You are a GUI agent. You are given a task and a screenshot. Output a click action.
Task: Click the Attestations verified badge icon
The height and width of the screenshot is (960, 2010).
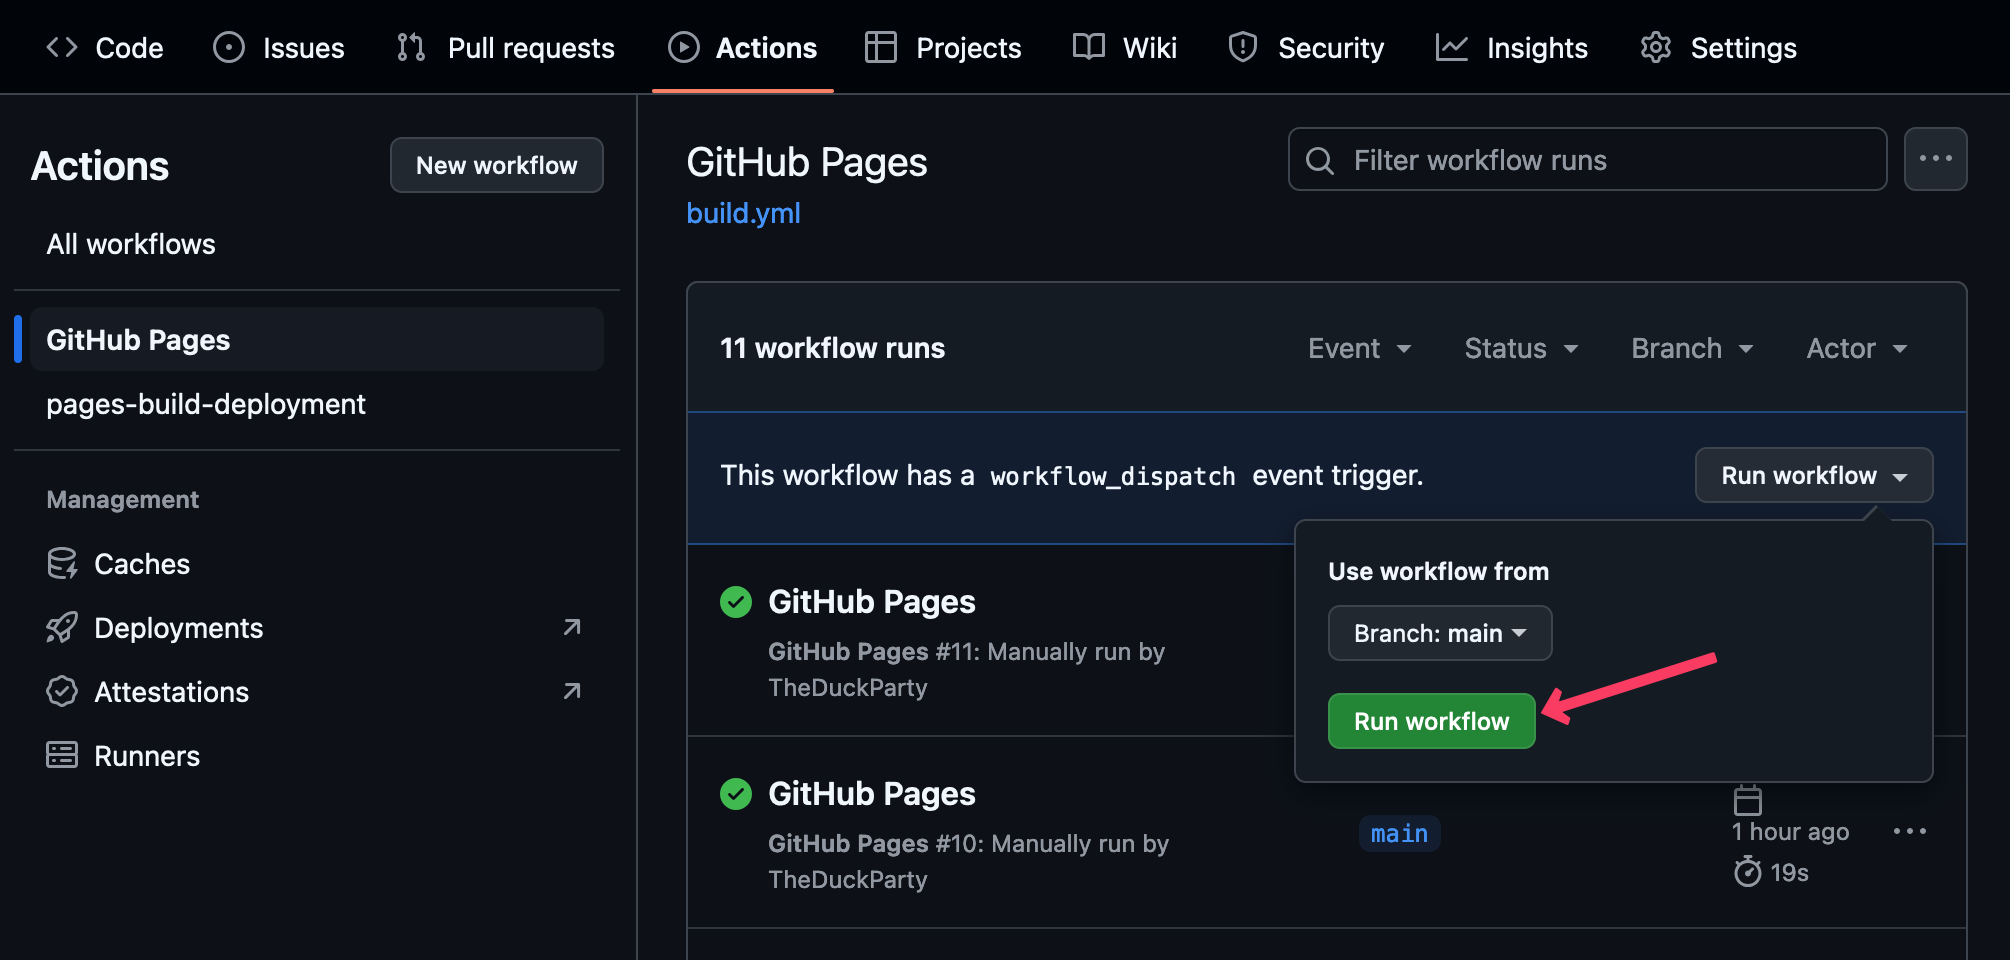pos(62,692)
